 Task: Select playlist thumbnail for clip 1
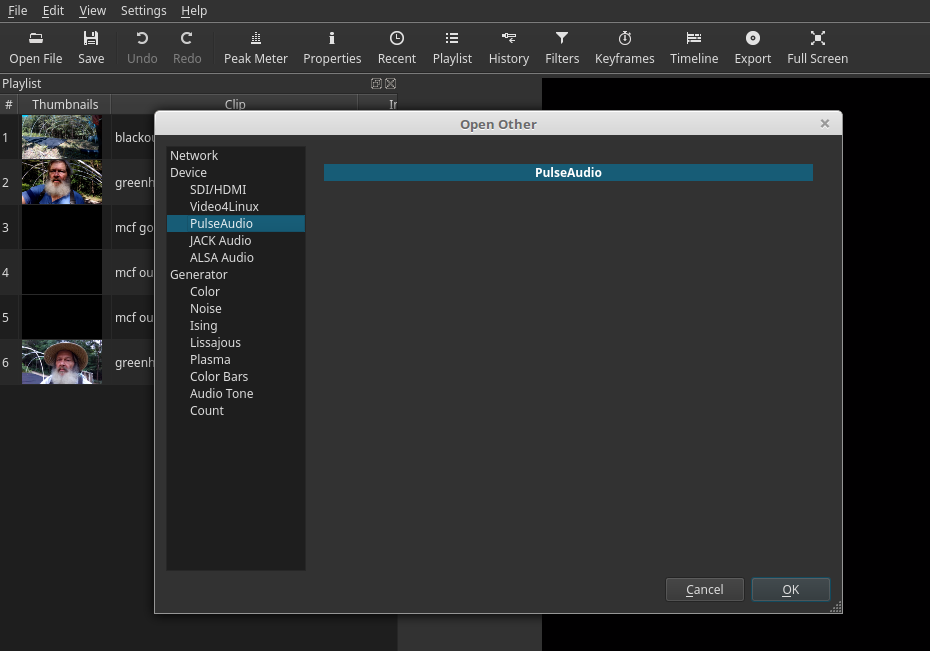[x=62, y=137]
